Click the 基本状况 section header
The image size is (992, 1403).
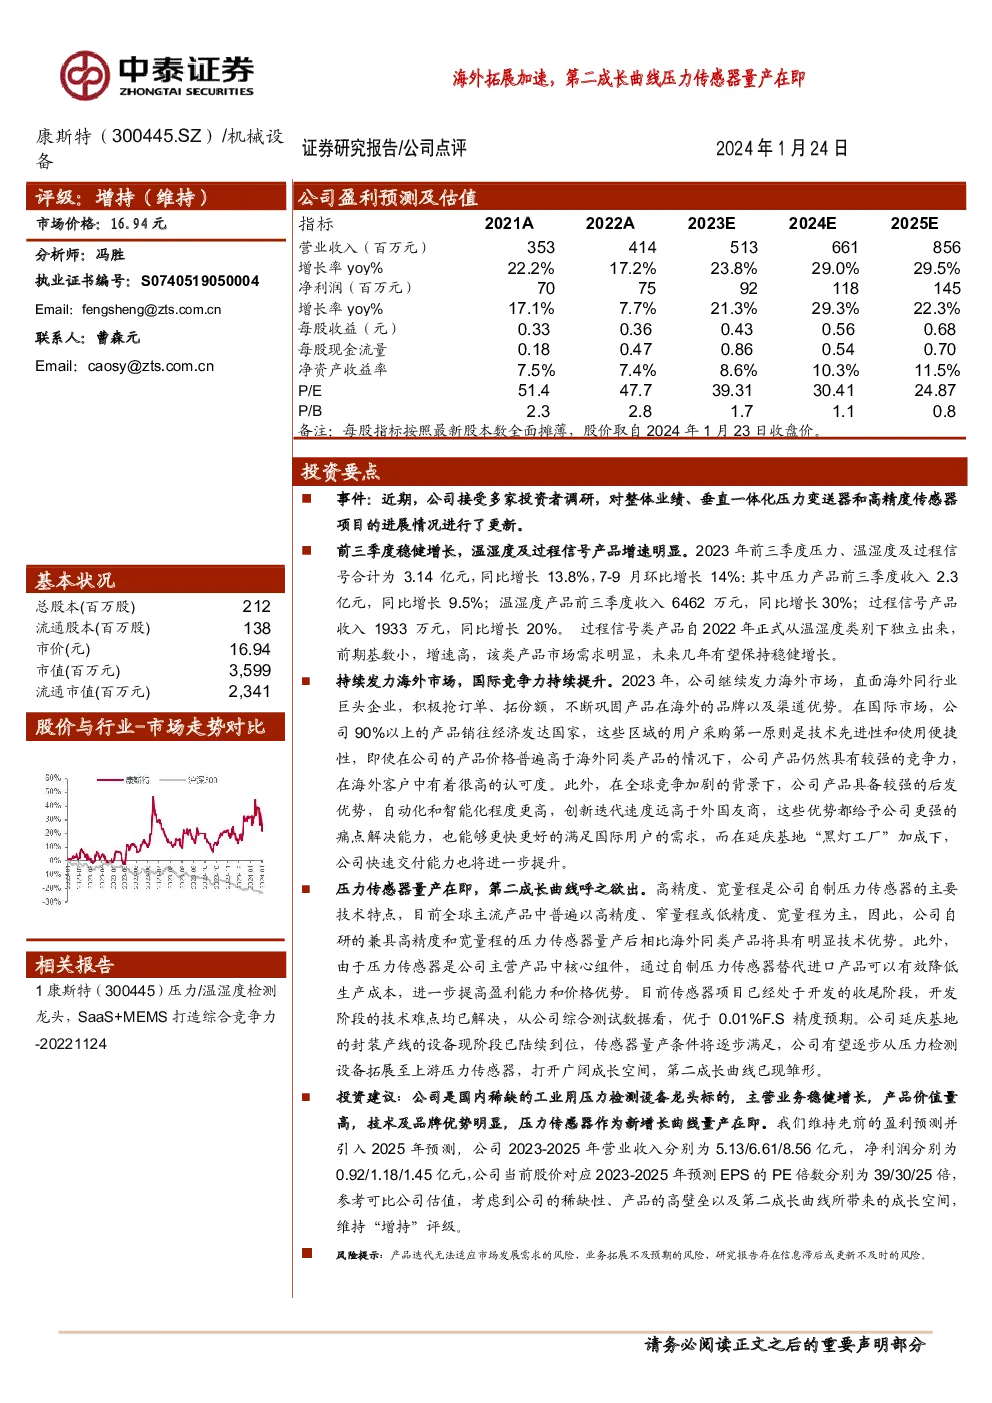(x=156, y=579)
